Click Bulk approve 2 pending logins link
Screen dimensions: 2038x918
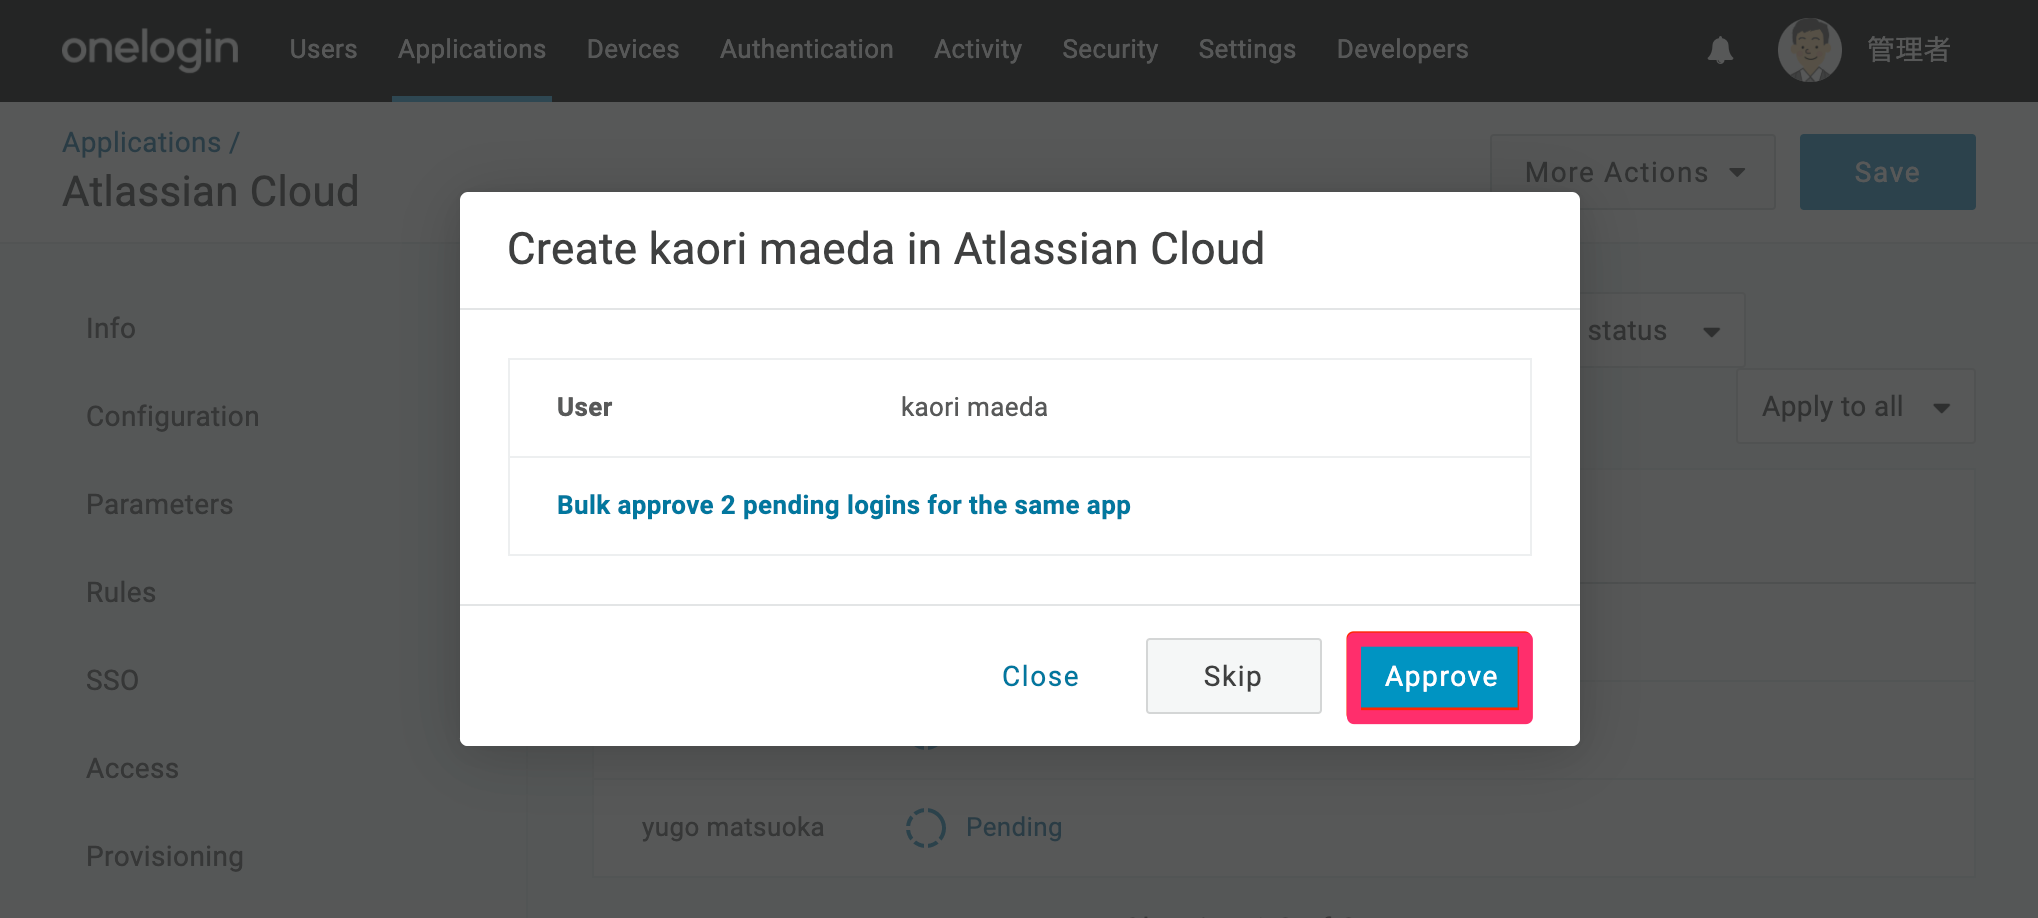(844, 505)
